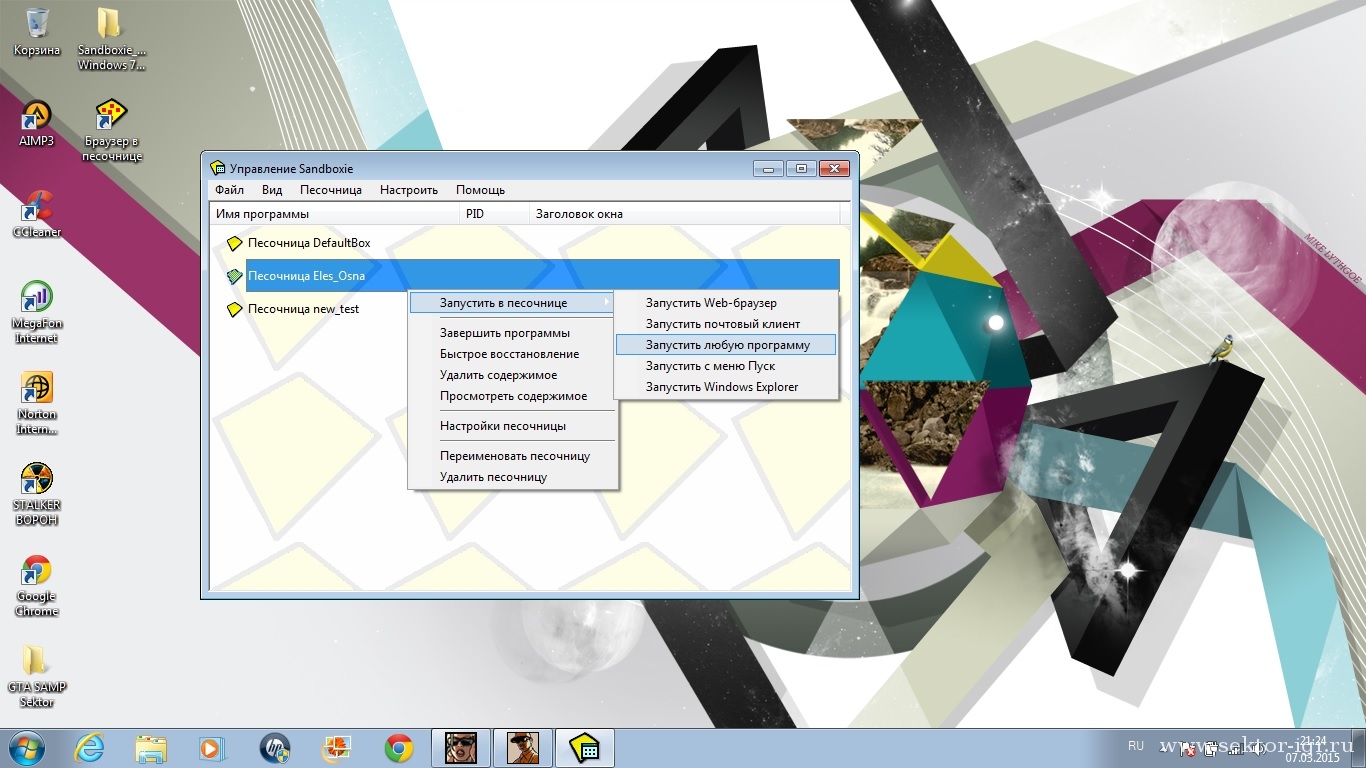Open the Sandboxie Windows 7 folder

111,39
